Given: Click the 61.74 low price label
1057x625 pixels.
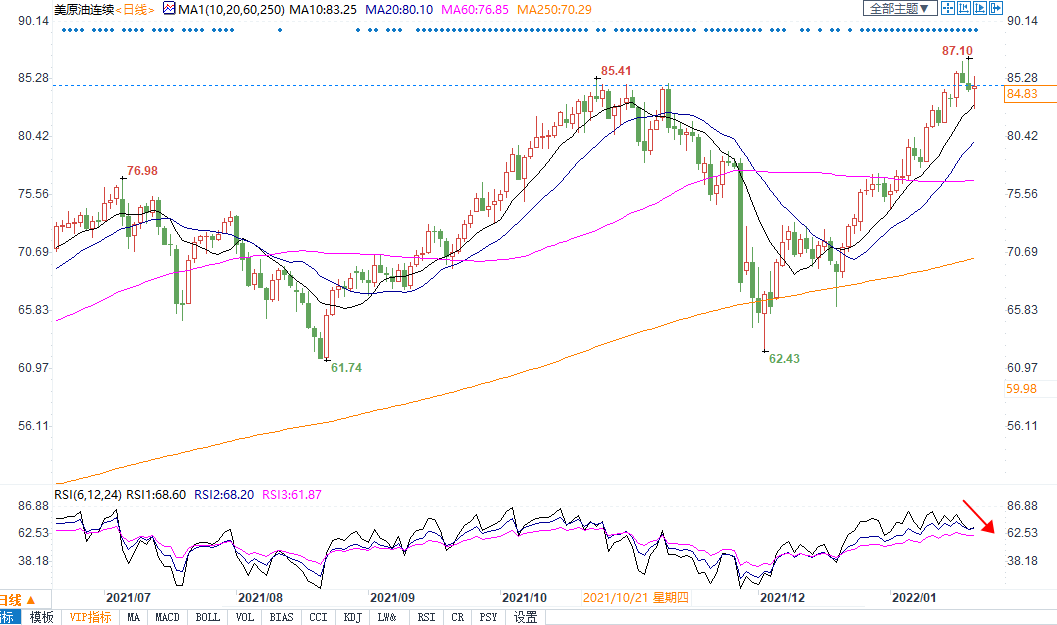Looking at the screenshot, I should pyautogui.click(x=346, y=368).
